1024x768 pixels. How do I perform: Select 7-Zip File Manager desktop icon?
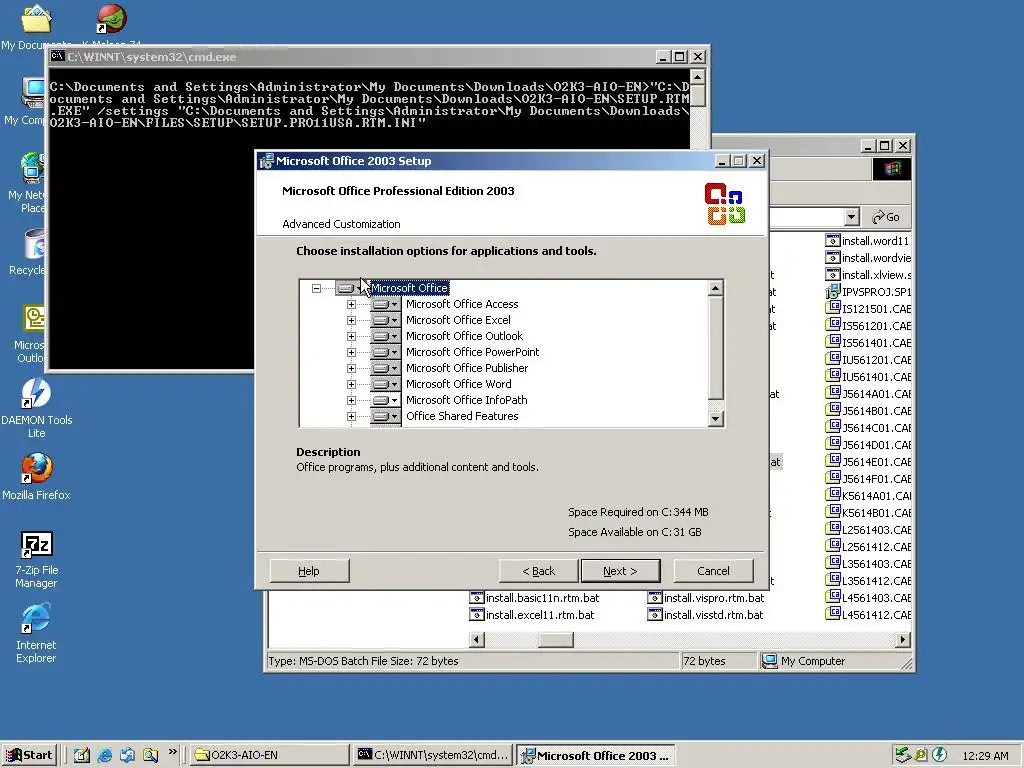click(37, 544)
